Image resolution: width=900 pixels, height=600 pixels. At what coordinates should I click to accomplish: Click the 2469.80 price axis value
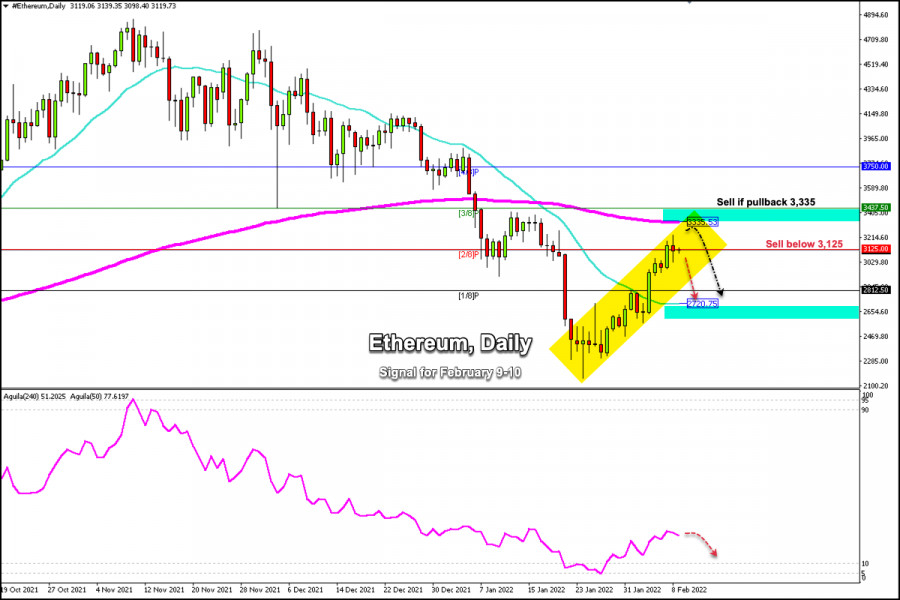[x=875, y=336]
